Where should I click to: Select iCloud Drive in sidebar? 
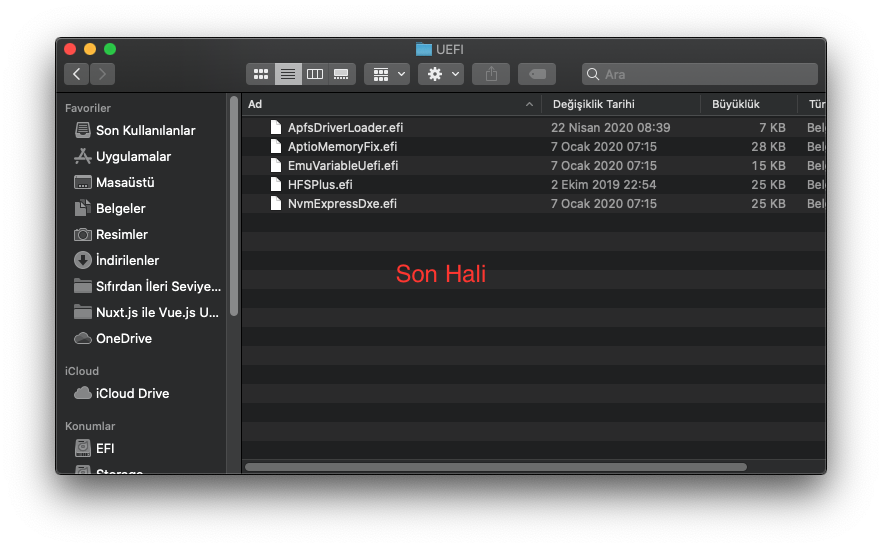tap(132, 393)
